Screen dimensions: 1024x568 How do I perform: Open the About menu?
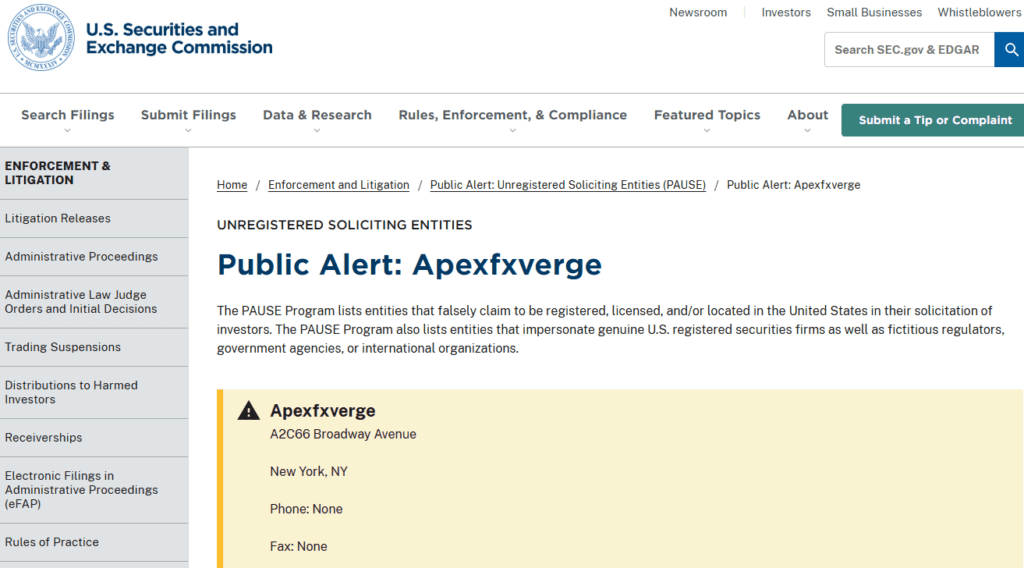807,115
